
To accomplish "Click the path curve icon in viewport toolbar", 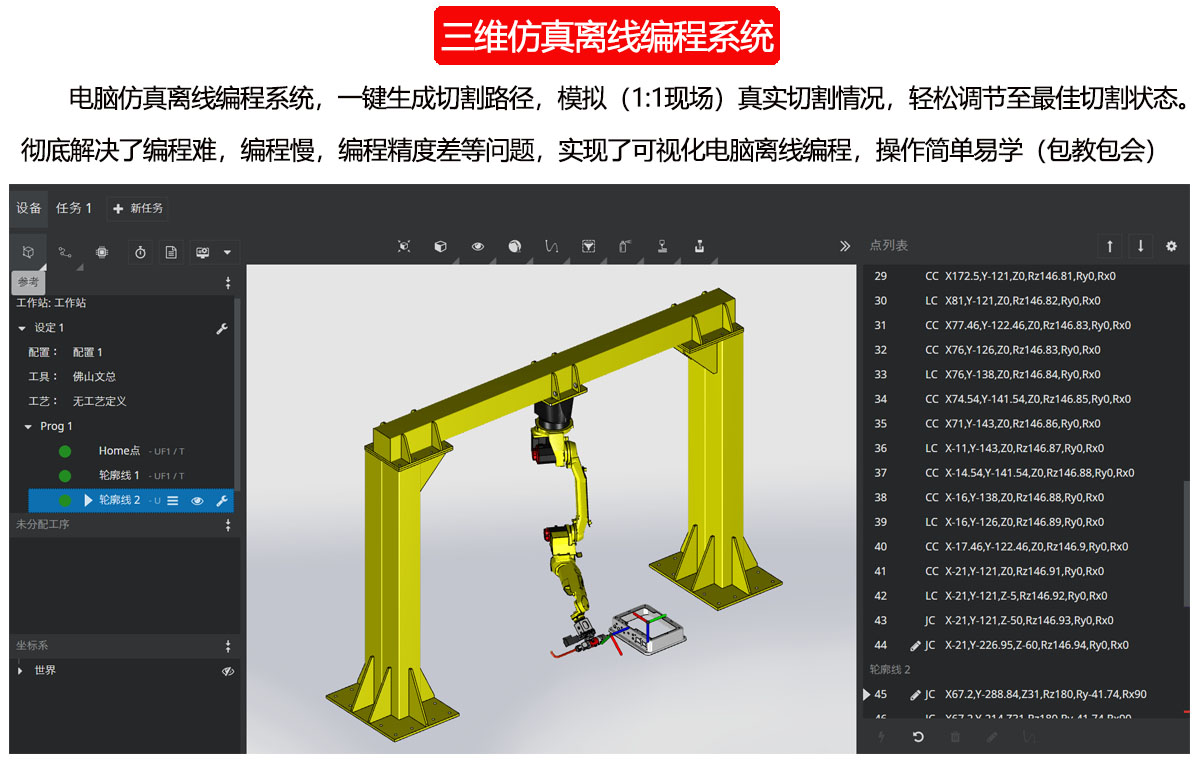I will (551, 246).
